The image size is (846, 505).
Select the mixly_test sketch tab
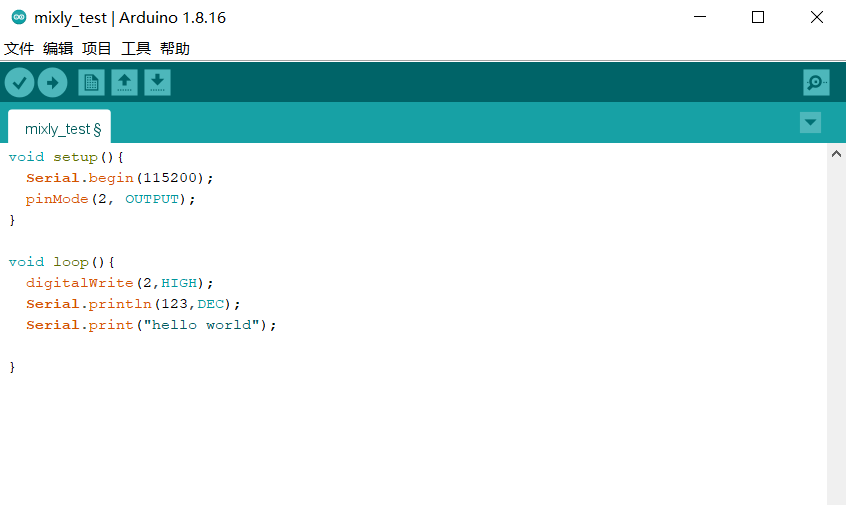[59, 129]
